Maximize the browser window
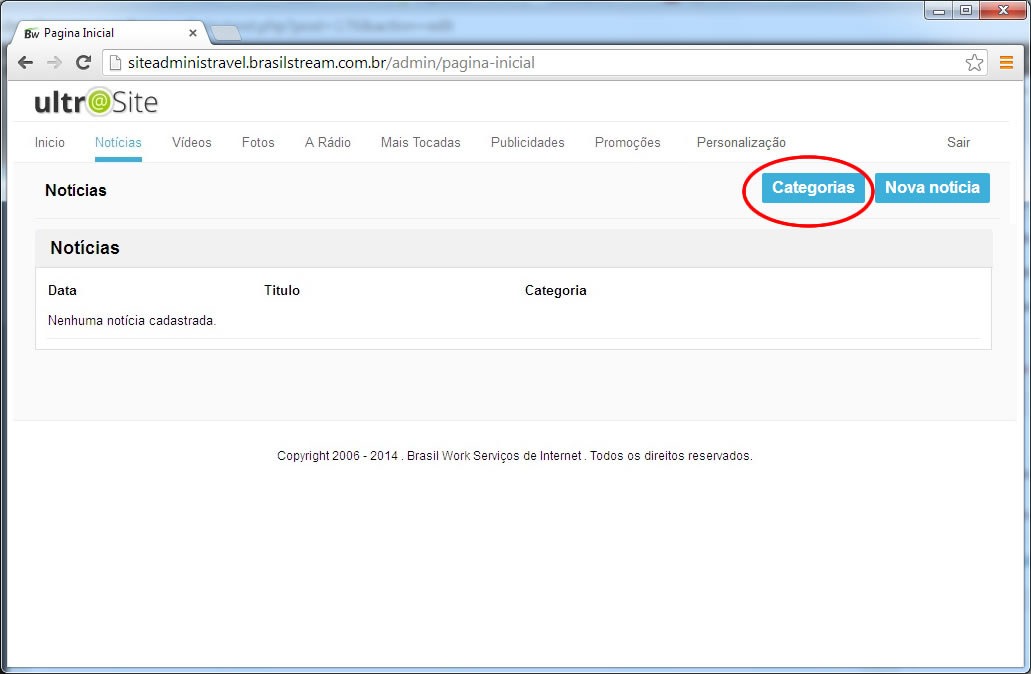The image size is (1031, 674). (x=965, y=11)
